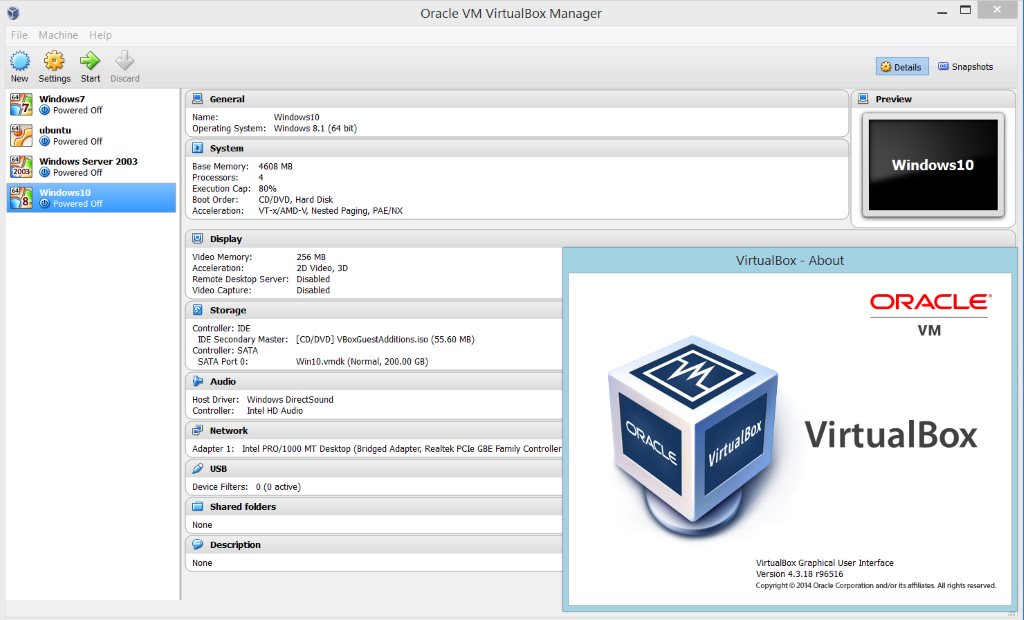Open the Audio section header link
The image size is (1024, 620).
click(x=222, y=381)
